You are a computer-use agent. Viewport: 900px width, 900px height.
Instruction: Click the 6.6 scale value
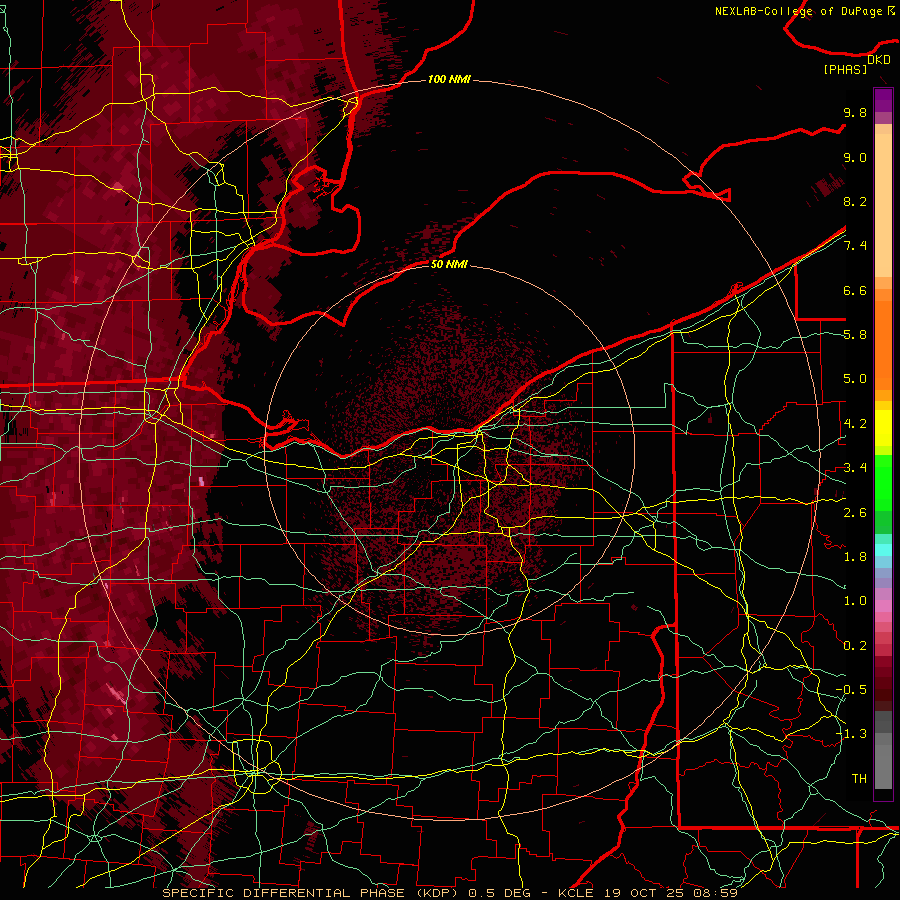click(855, 290)
